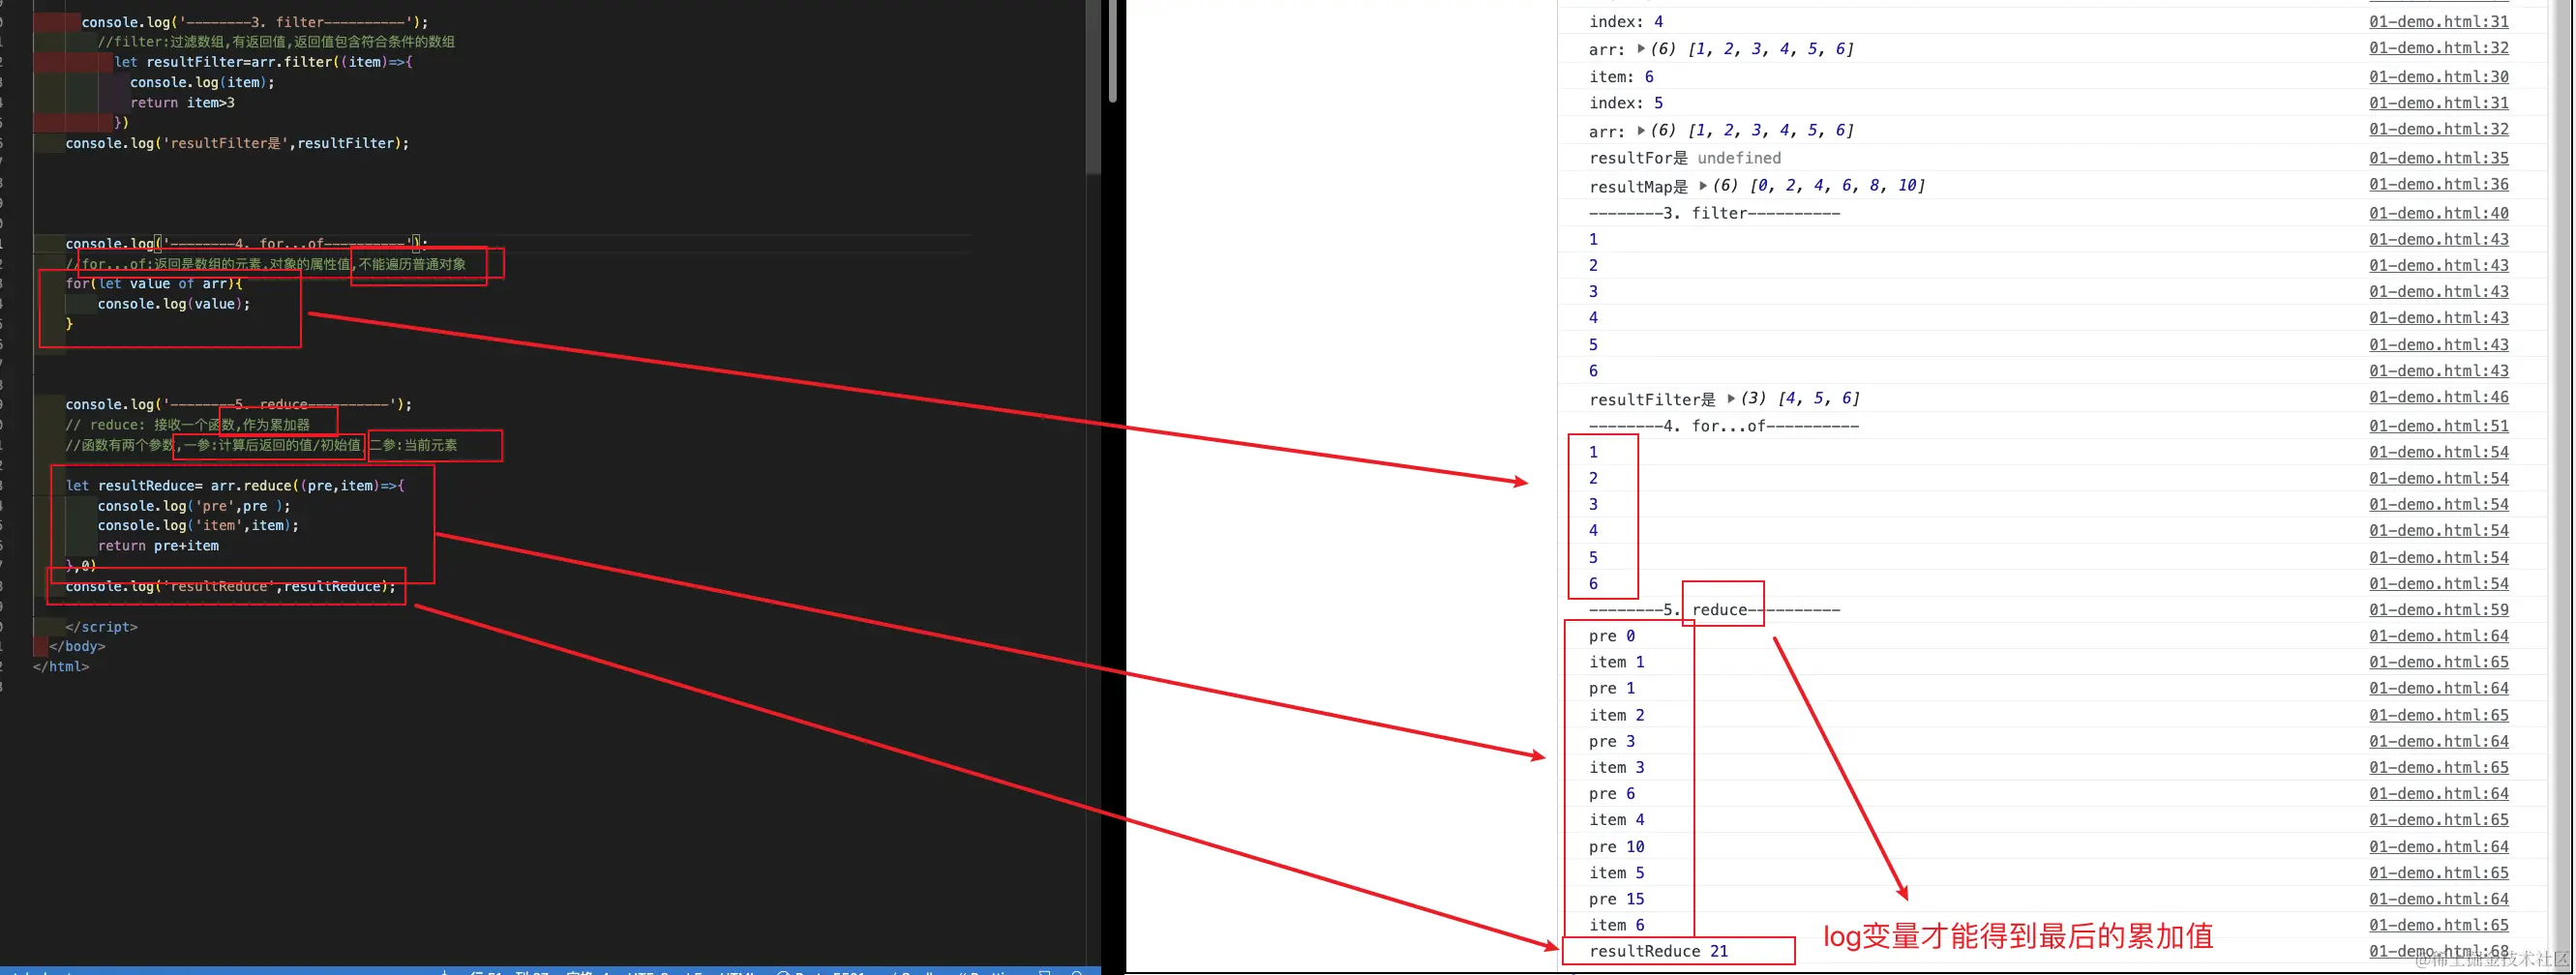
Task: Click the 行51 列37 cursor position indicator
Action: click(506, 971)
